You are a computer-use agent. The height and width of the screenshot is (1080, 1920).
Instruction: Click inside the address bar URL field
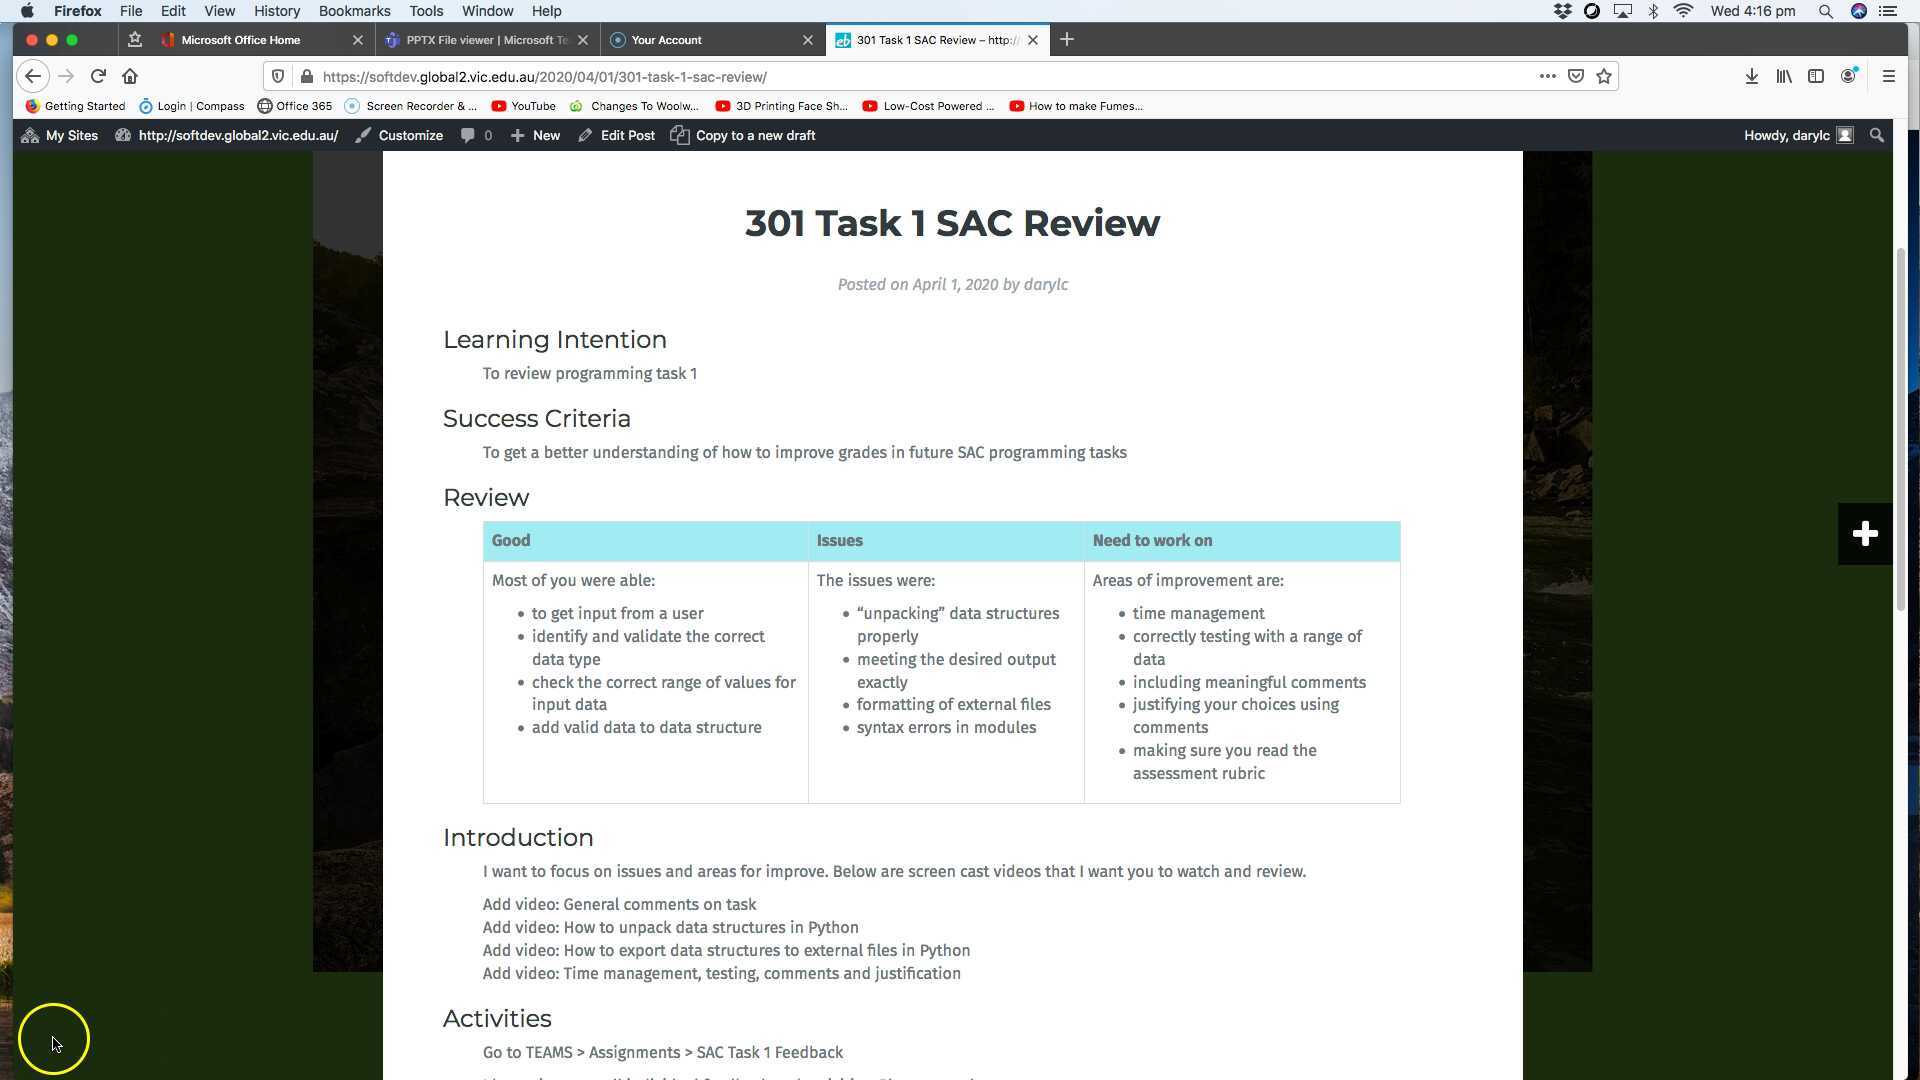click(x=700, y=76)
